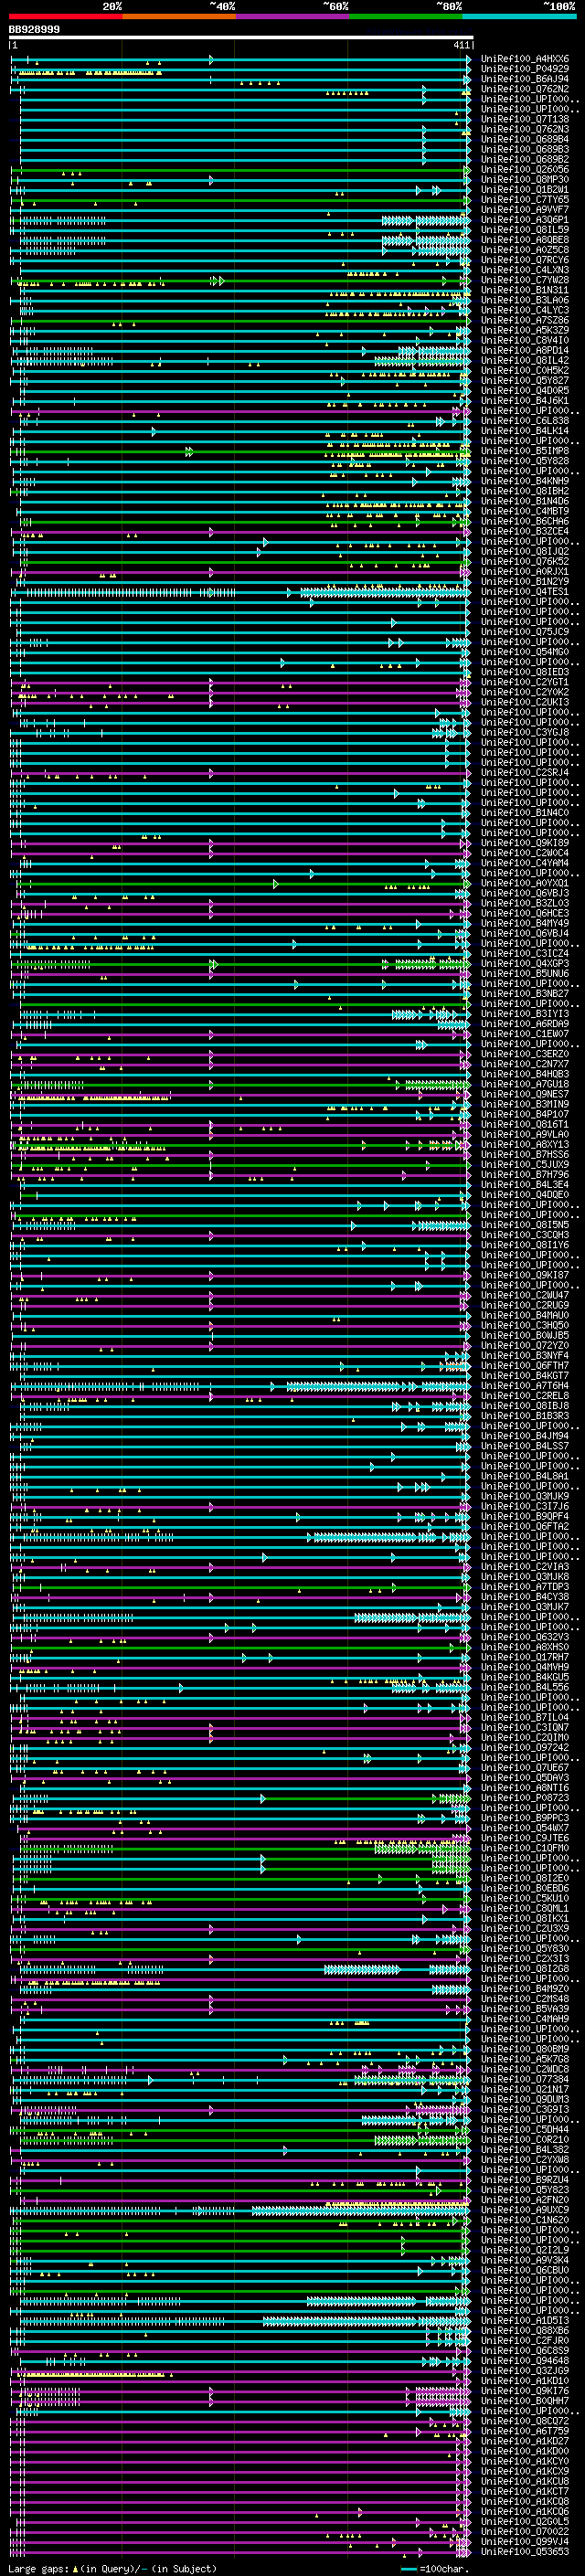The image size is (585, 2576).
Task: Open the UniRef100_Q17RH7 hit
Action: [x=525, y=1657]
